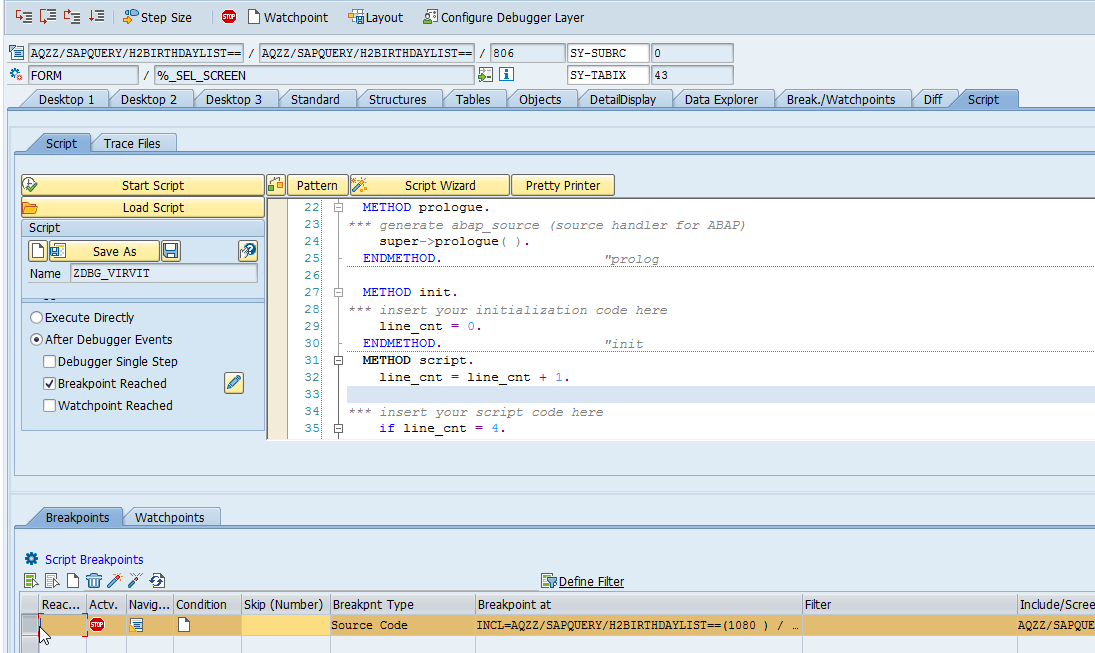Select Execute Directly radio button
Viewport: 1095px width, 653px height.
click(x=36, y=318)
